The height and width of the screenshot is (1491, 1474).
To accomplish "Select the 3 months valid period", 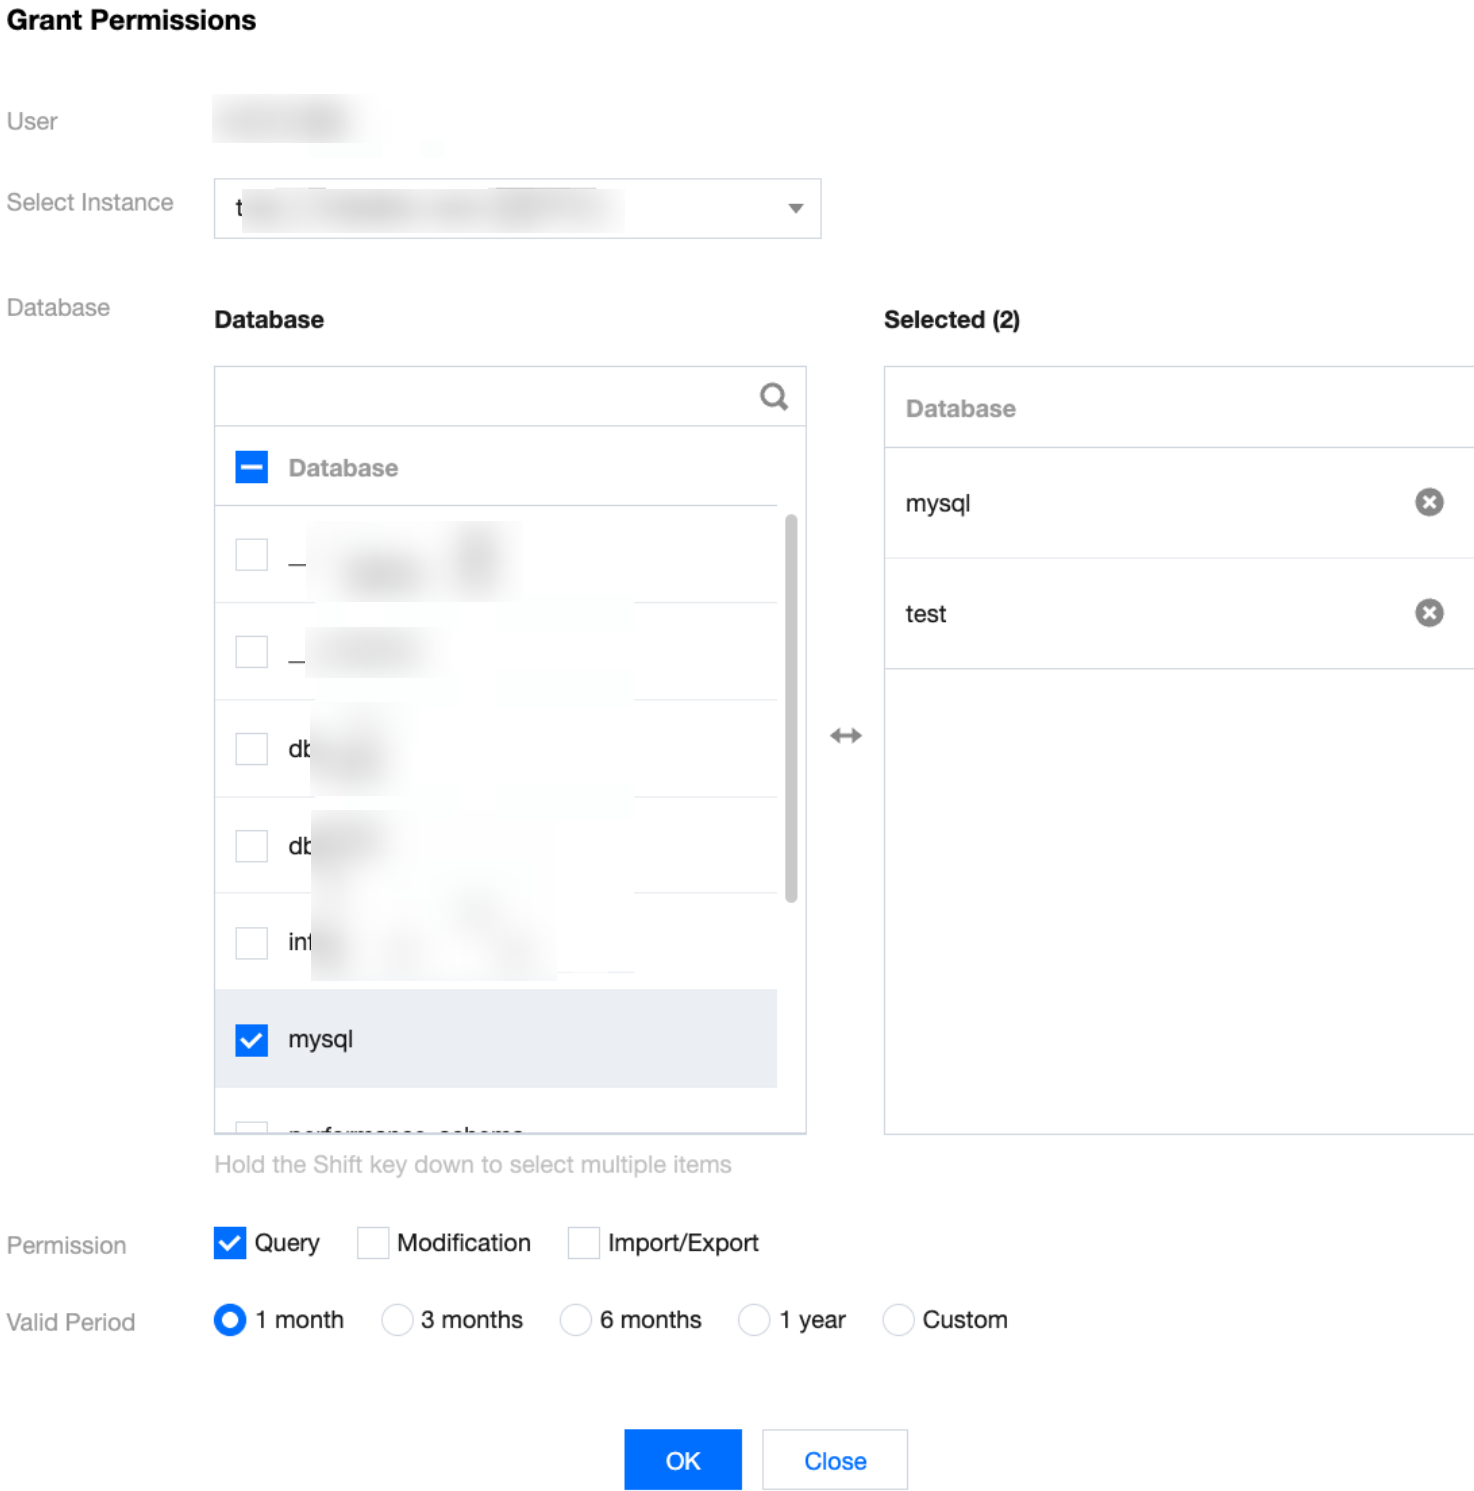I will 397,1320.
